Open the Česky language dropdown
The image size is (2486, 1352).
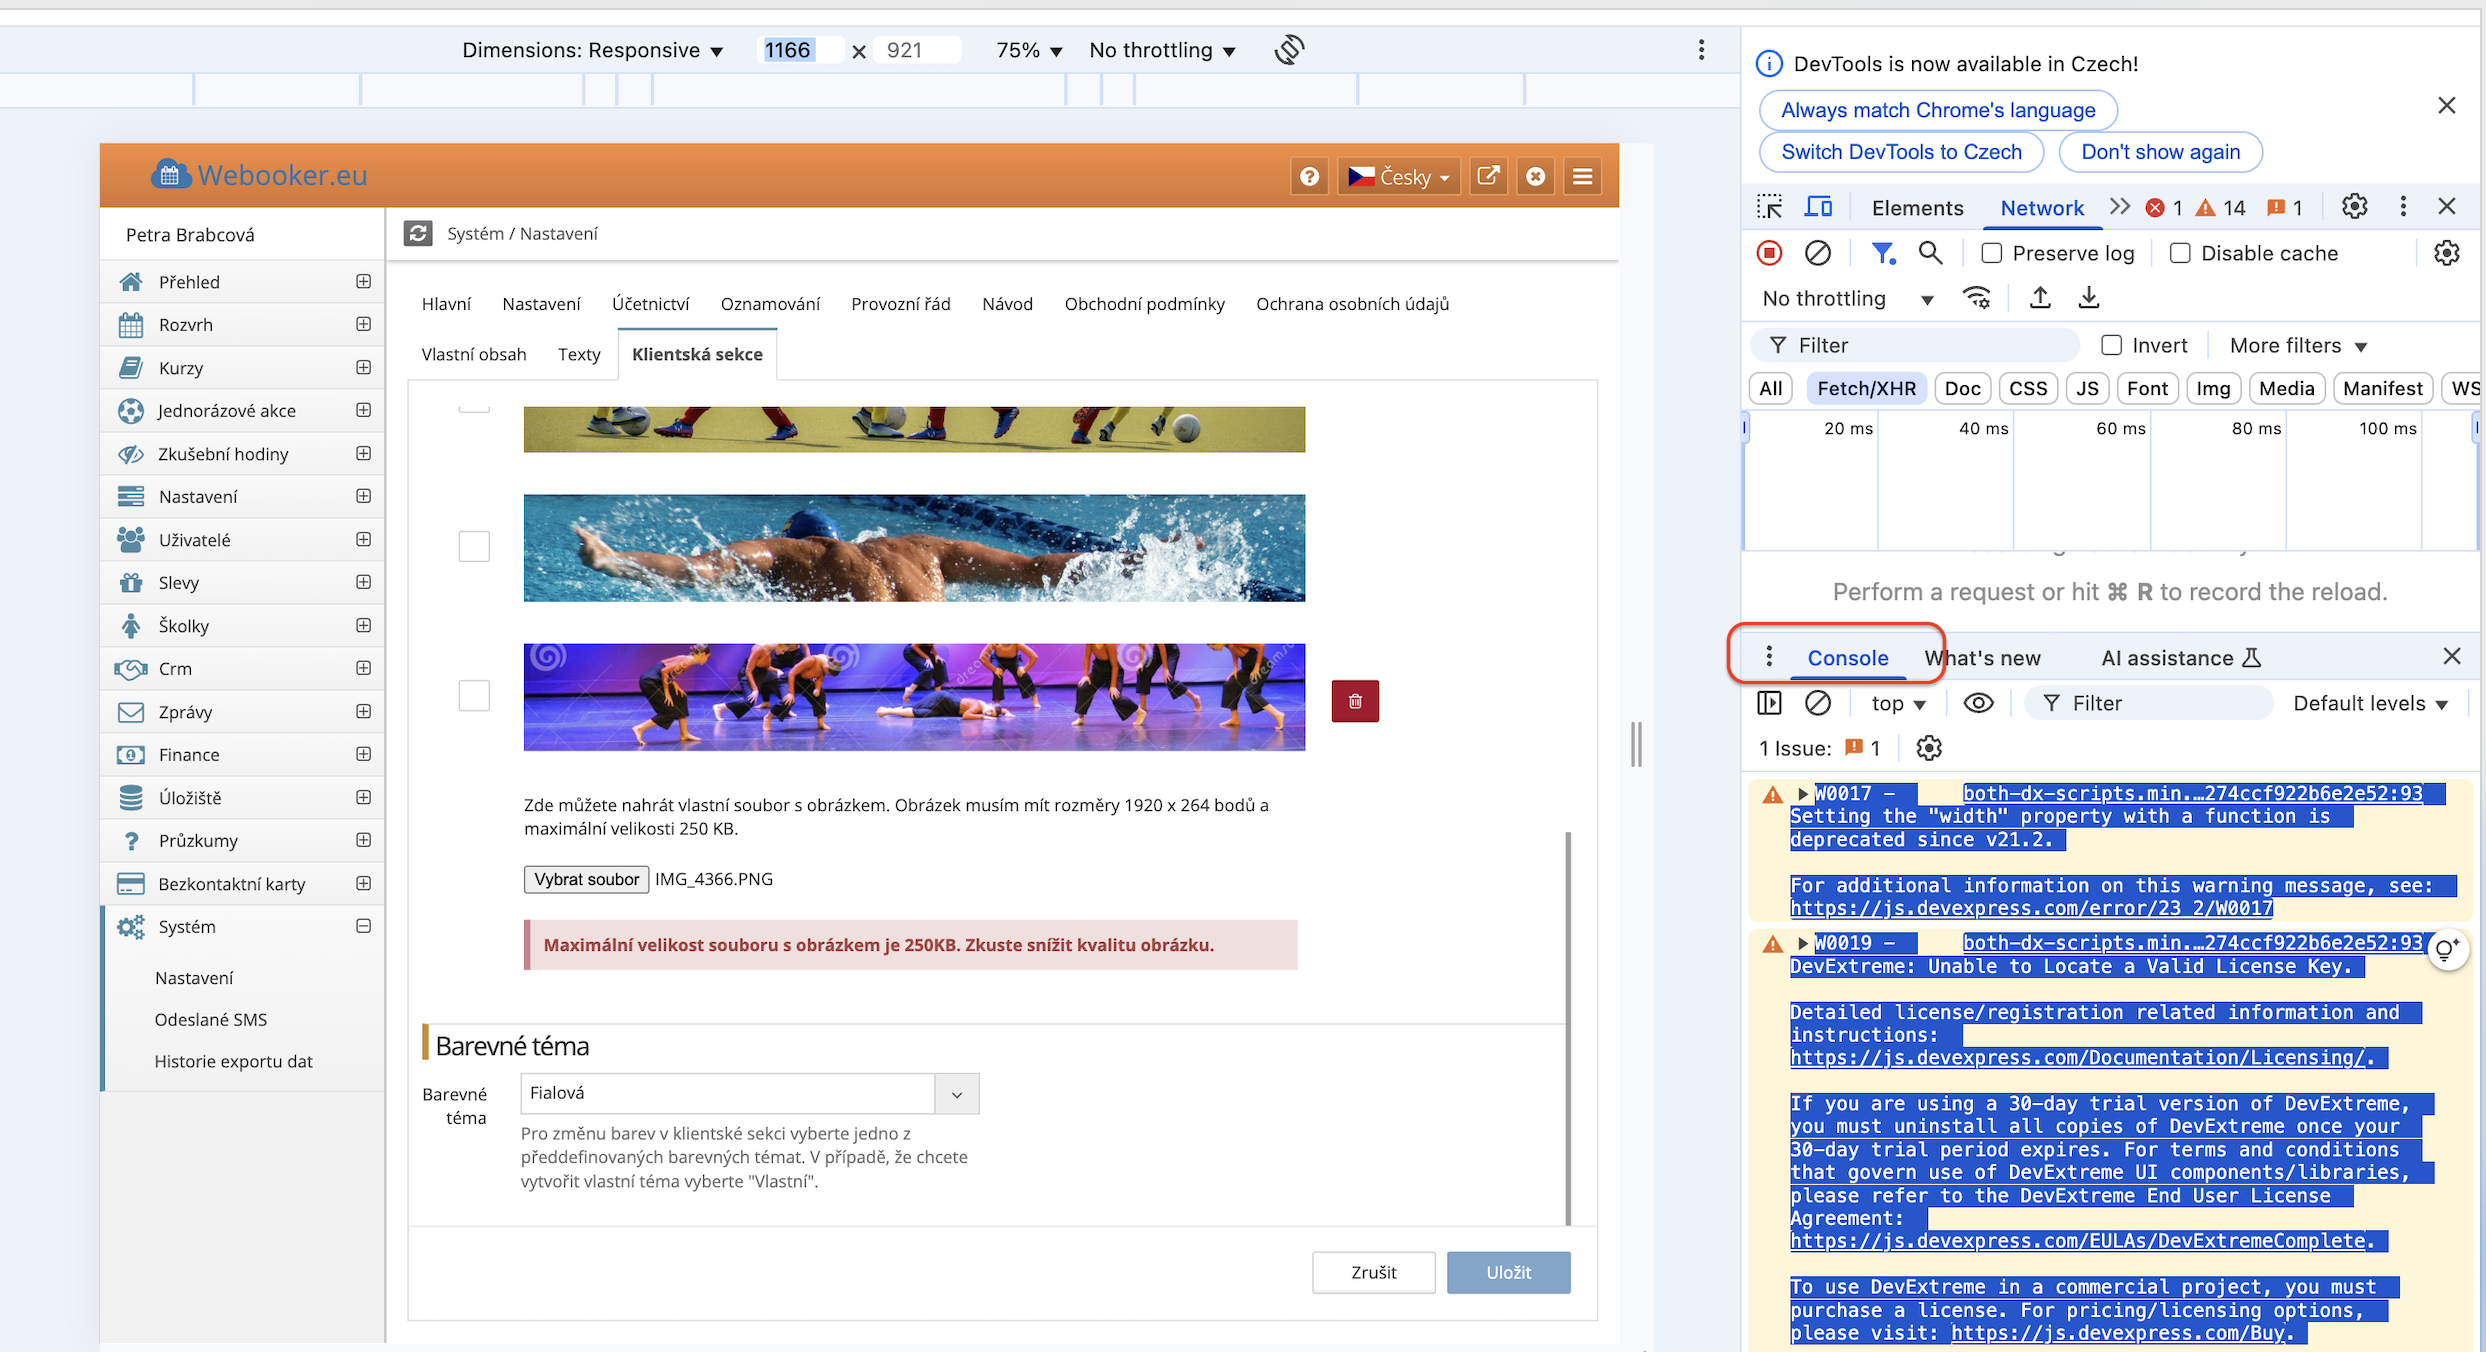coord(1398,177)
